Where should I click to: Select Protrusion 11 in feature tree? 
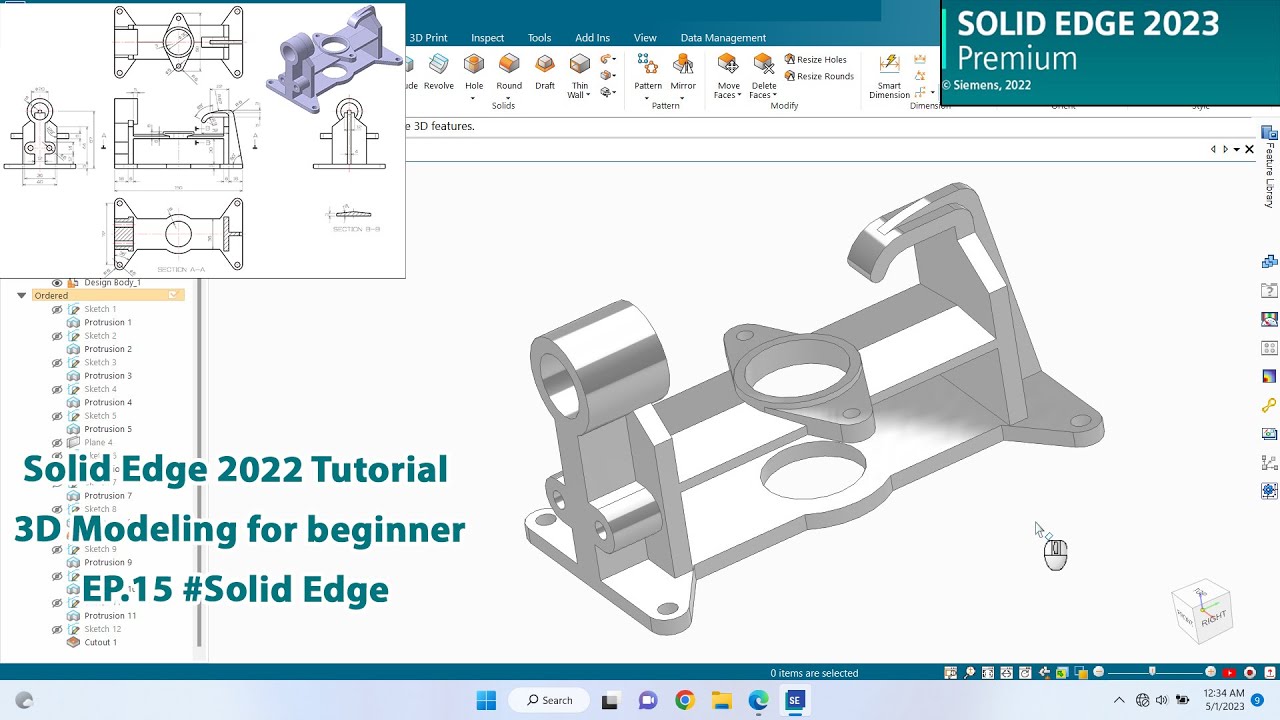110,616
